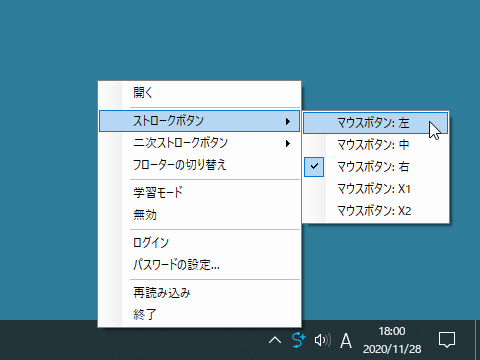Open the Action Center notification icon
Image resolution: width=480 pixels, height=360 pixels.
click(447, 340)
